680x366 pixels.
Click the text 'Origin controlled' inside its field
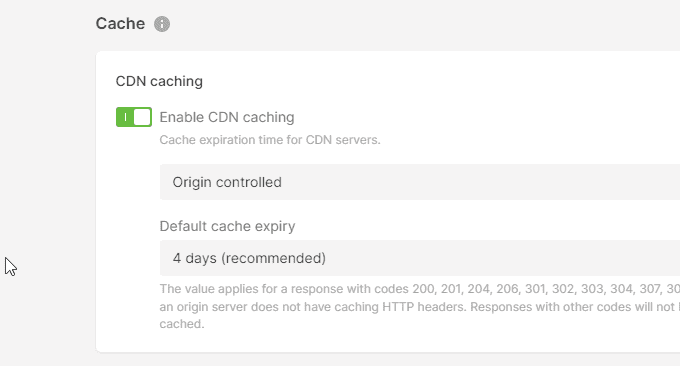tap(227, 182)
